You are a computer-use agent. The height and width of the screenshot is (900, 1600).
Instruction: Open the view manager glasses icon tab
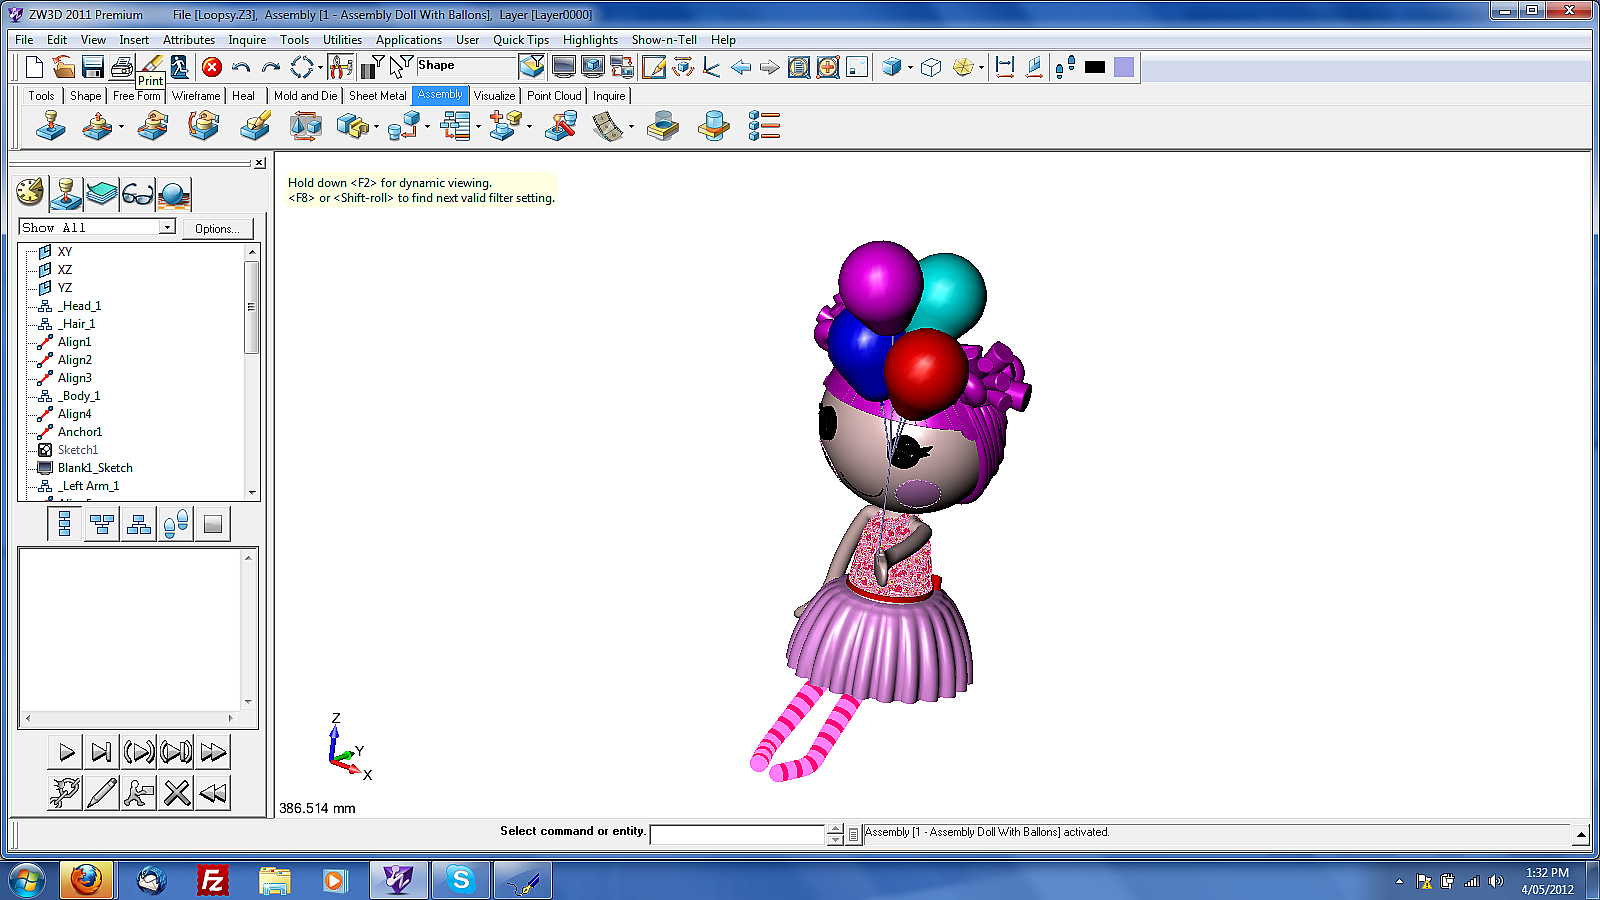coord(138,192)
